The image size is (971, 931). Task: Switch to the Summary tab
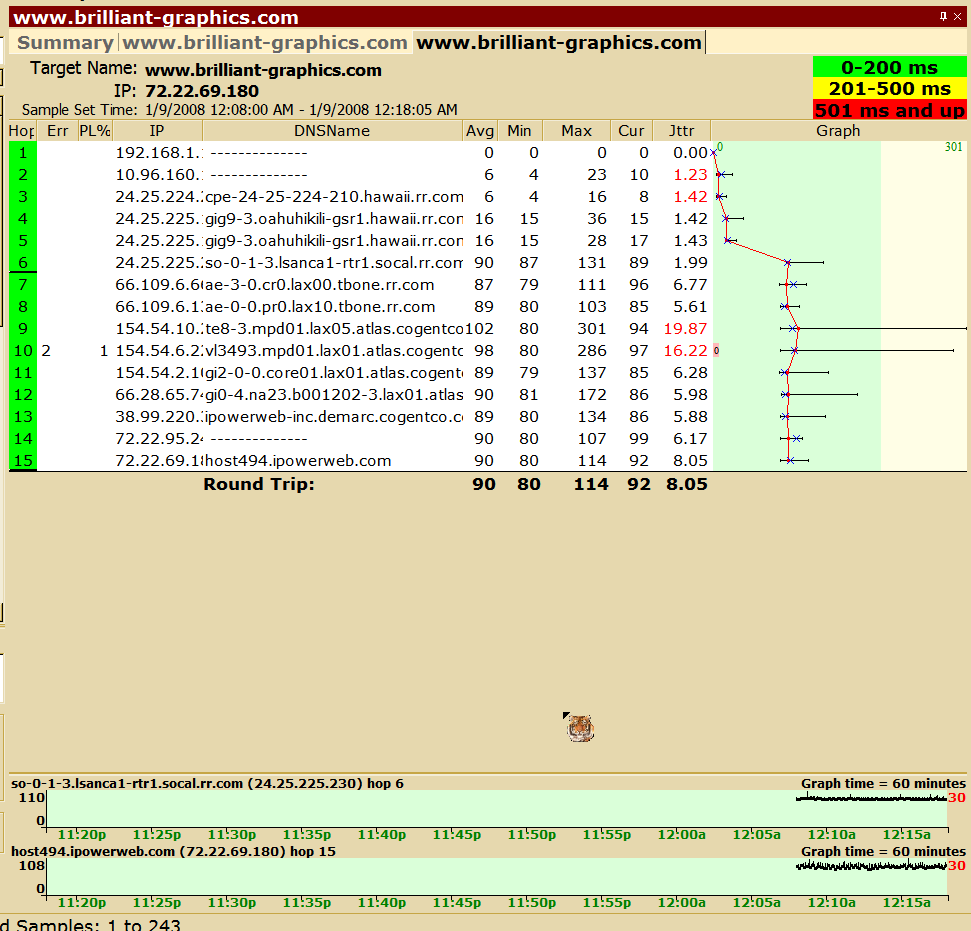65,43
